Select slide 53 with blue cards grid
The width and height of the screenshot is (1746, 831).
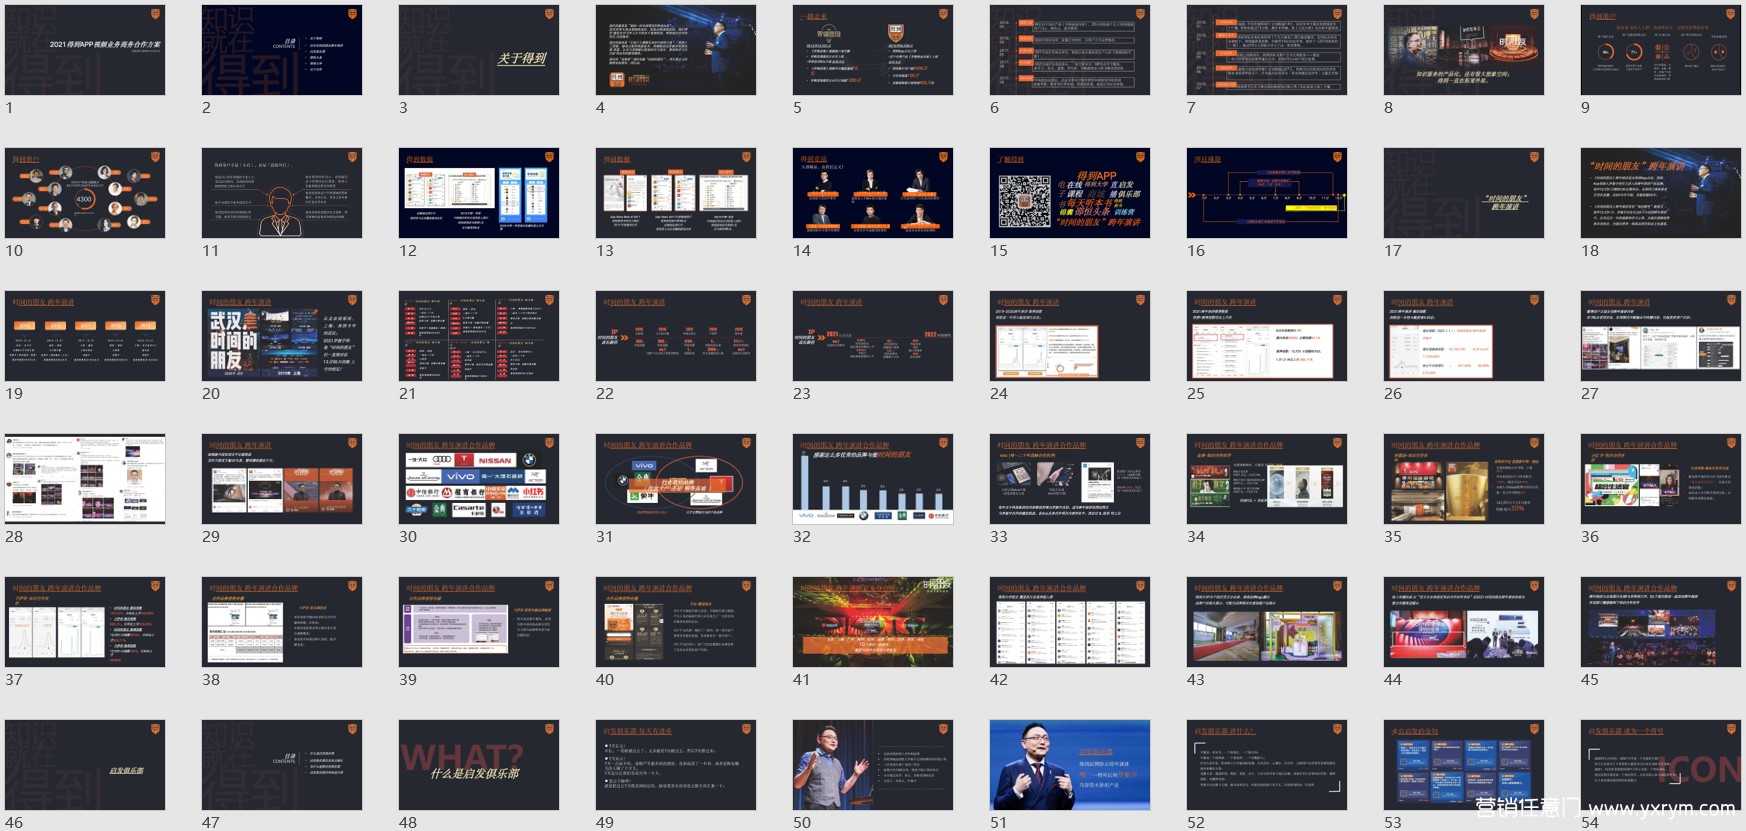point(1464,765)
